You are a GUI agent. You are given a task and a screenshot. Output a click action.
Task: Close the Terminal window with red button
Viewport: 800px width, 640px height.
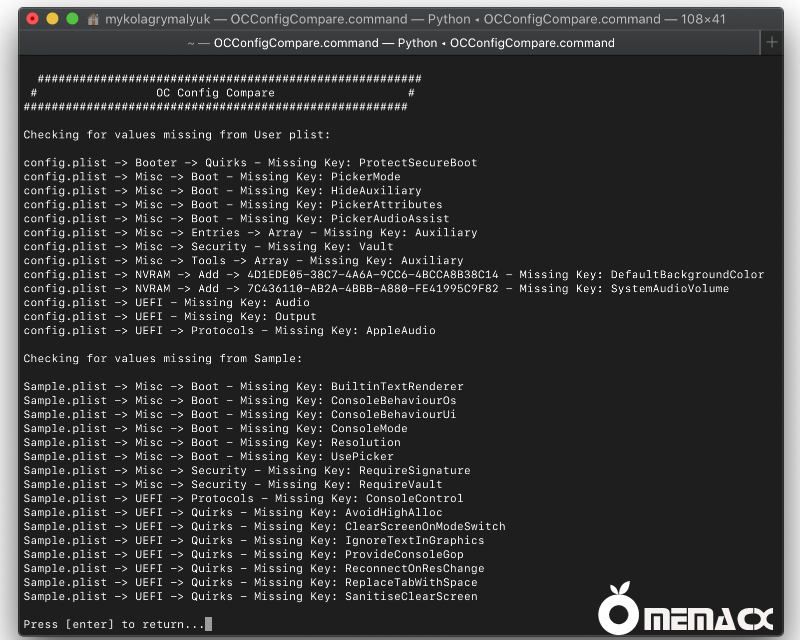pyautogui.click(x=32, y=19)
